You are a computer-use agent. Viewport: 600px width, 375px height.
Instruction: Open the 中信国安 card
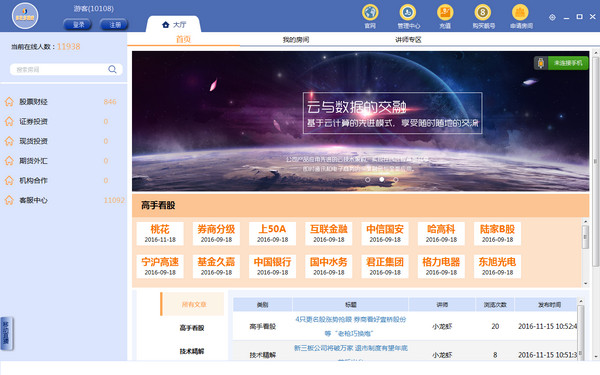[385, 233]
